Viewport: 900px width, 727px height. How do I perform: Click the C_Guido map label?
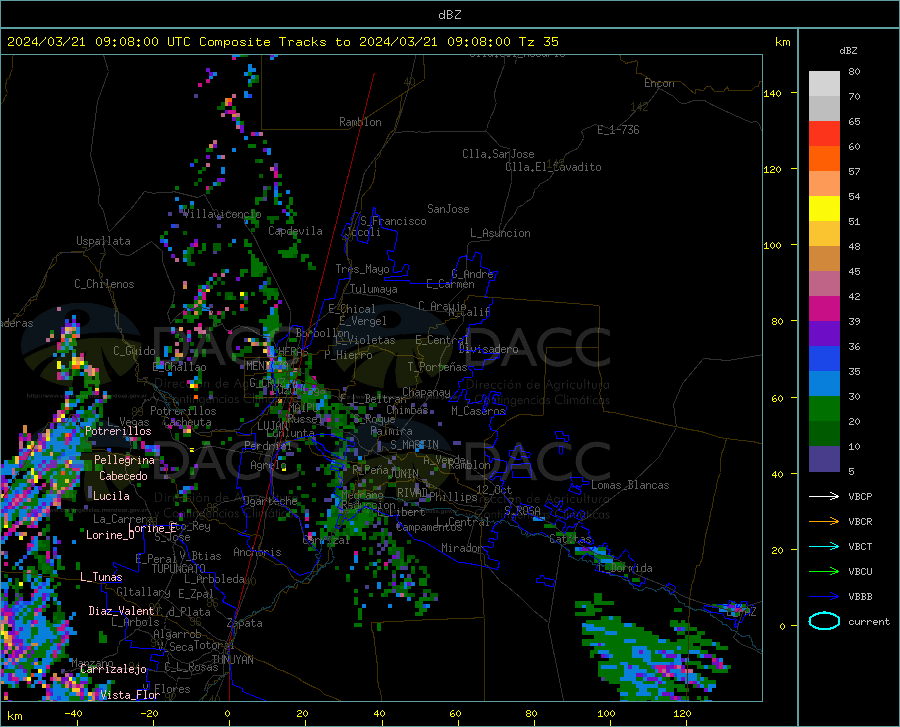(134, 351)
